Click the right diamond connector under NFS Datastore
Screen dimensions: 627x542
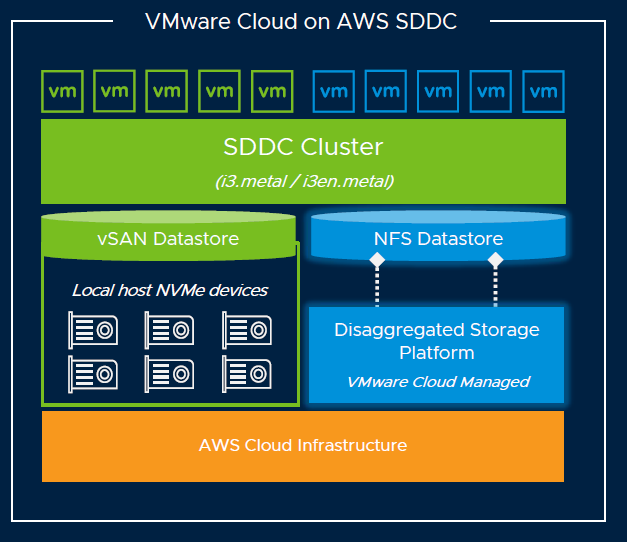pyautogui.click(x=495, y=260)
